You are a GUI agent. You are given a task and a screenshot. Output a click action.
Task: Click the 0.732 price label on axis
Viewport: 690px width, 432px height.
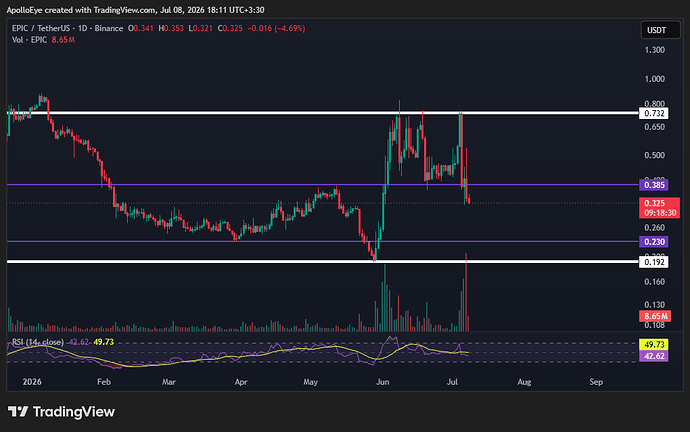point(653,113)
